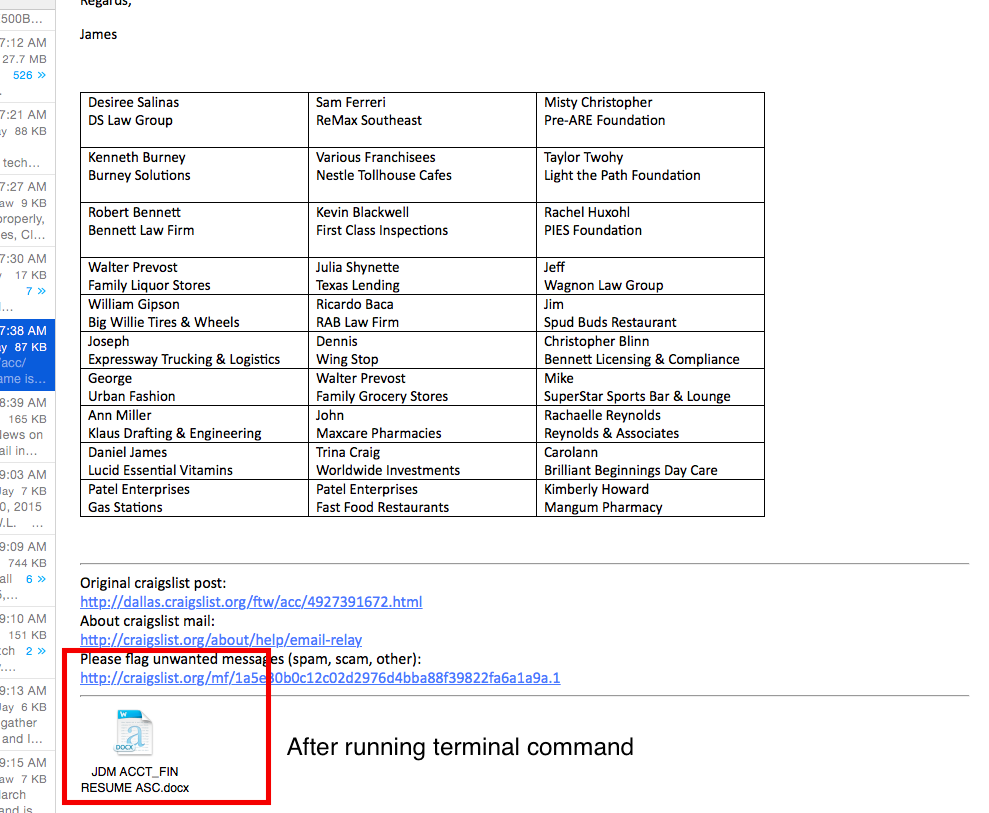Select the 9:03 AM 7 KB message
989x813 pixels.
click(x=27, y=498)
